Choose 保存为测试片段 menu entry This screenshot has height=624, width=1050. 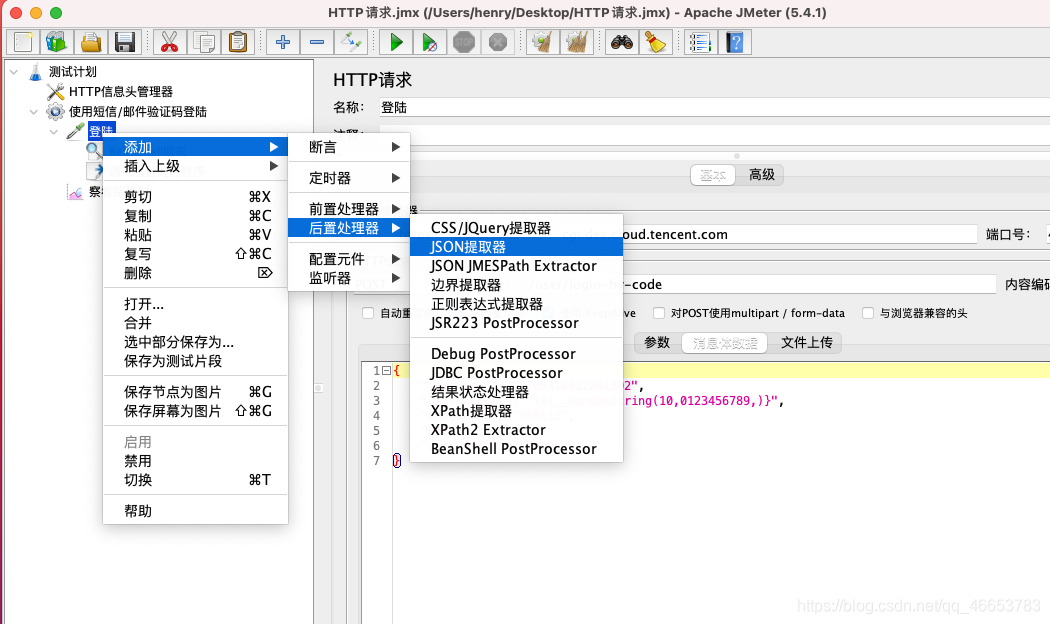(x=196, y=361)
